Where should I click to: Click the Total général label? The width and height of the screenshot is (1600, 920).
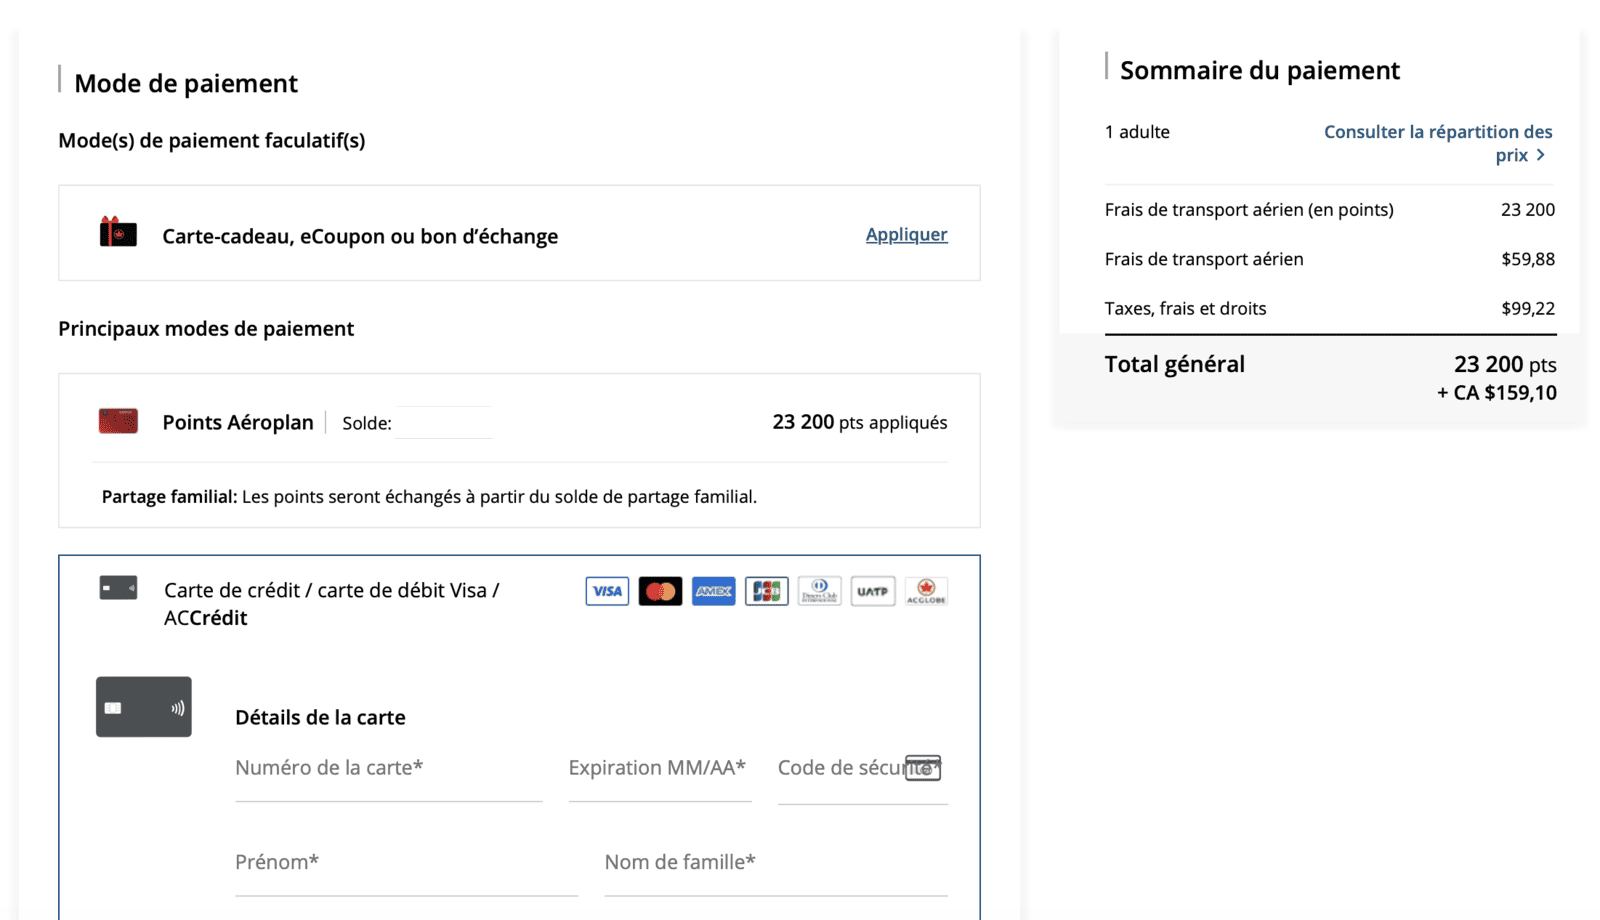(1175, 364)
